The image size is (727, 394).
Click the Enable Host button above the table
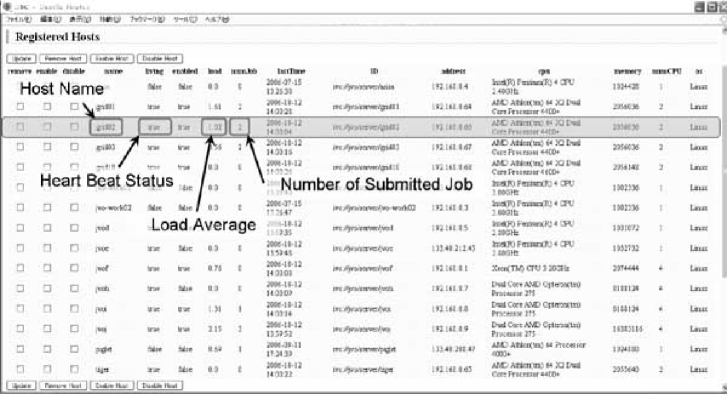112,59
